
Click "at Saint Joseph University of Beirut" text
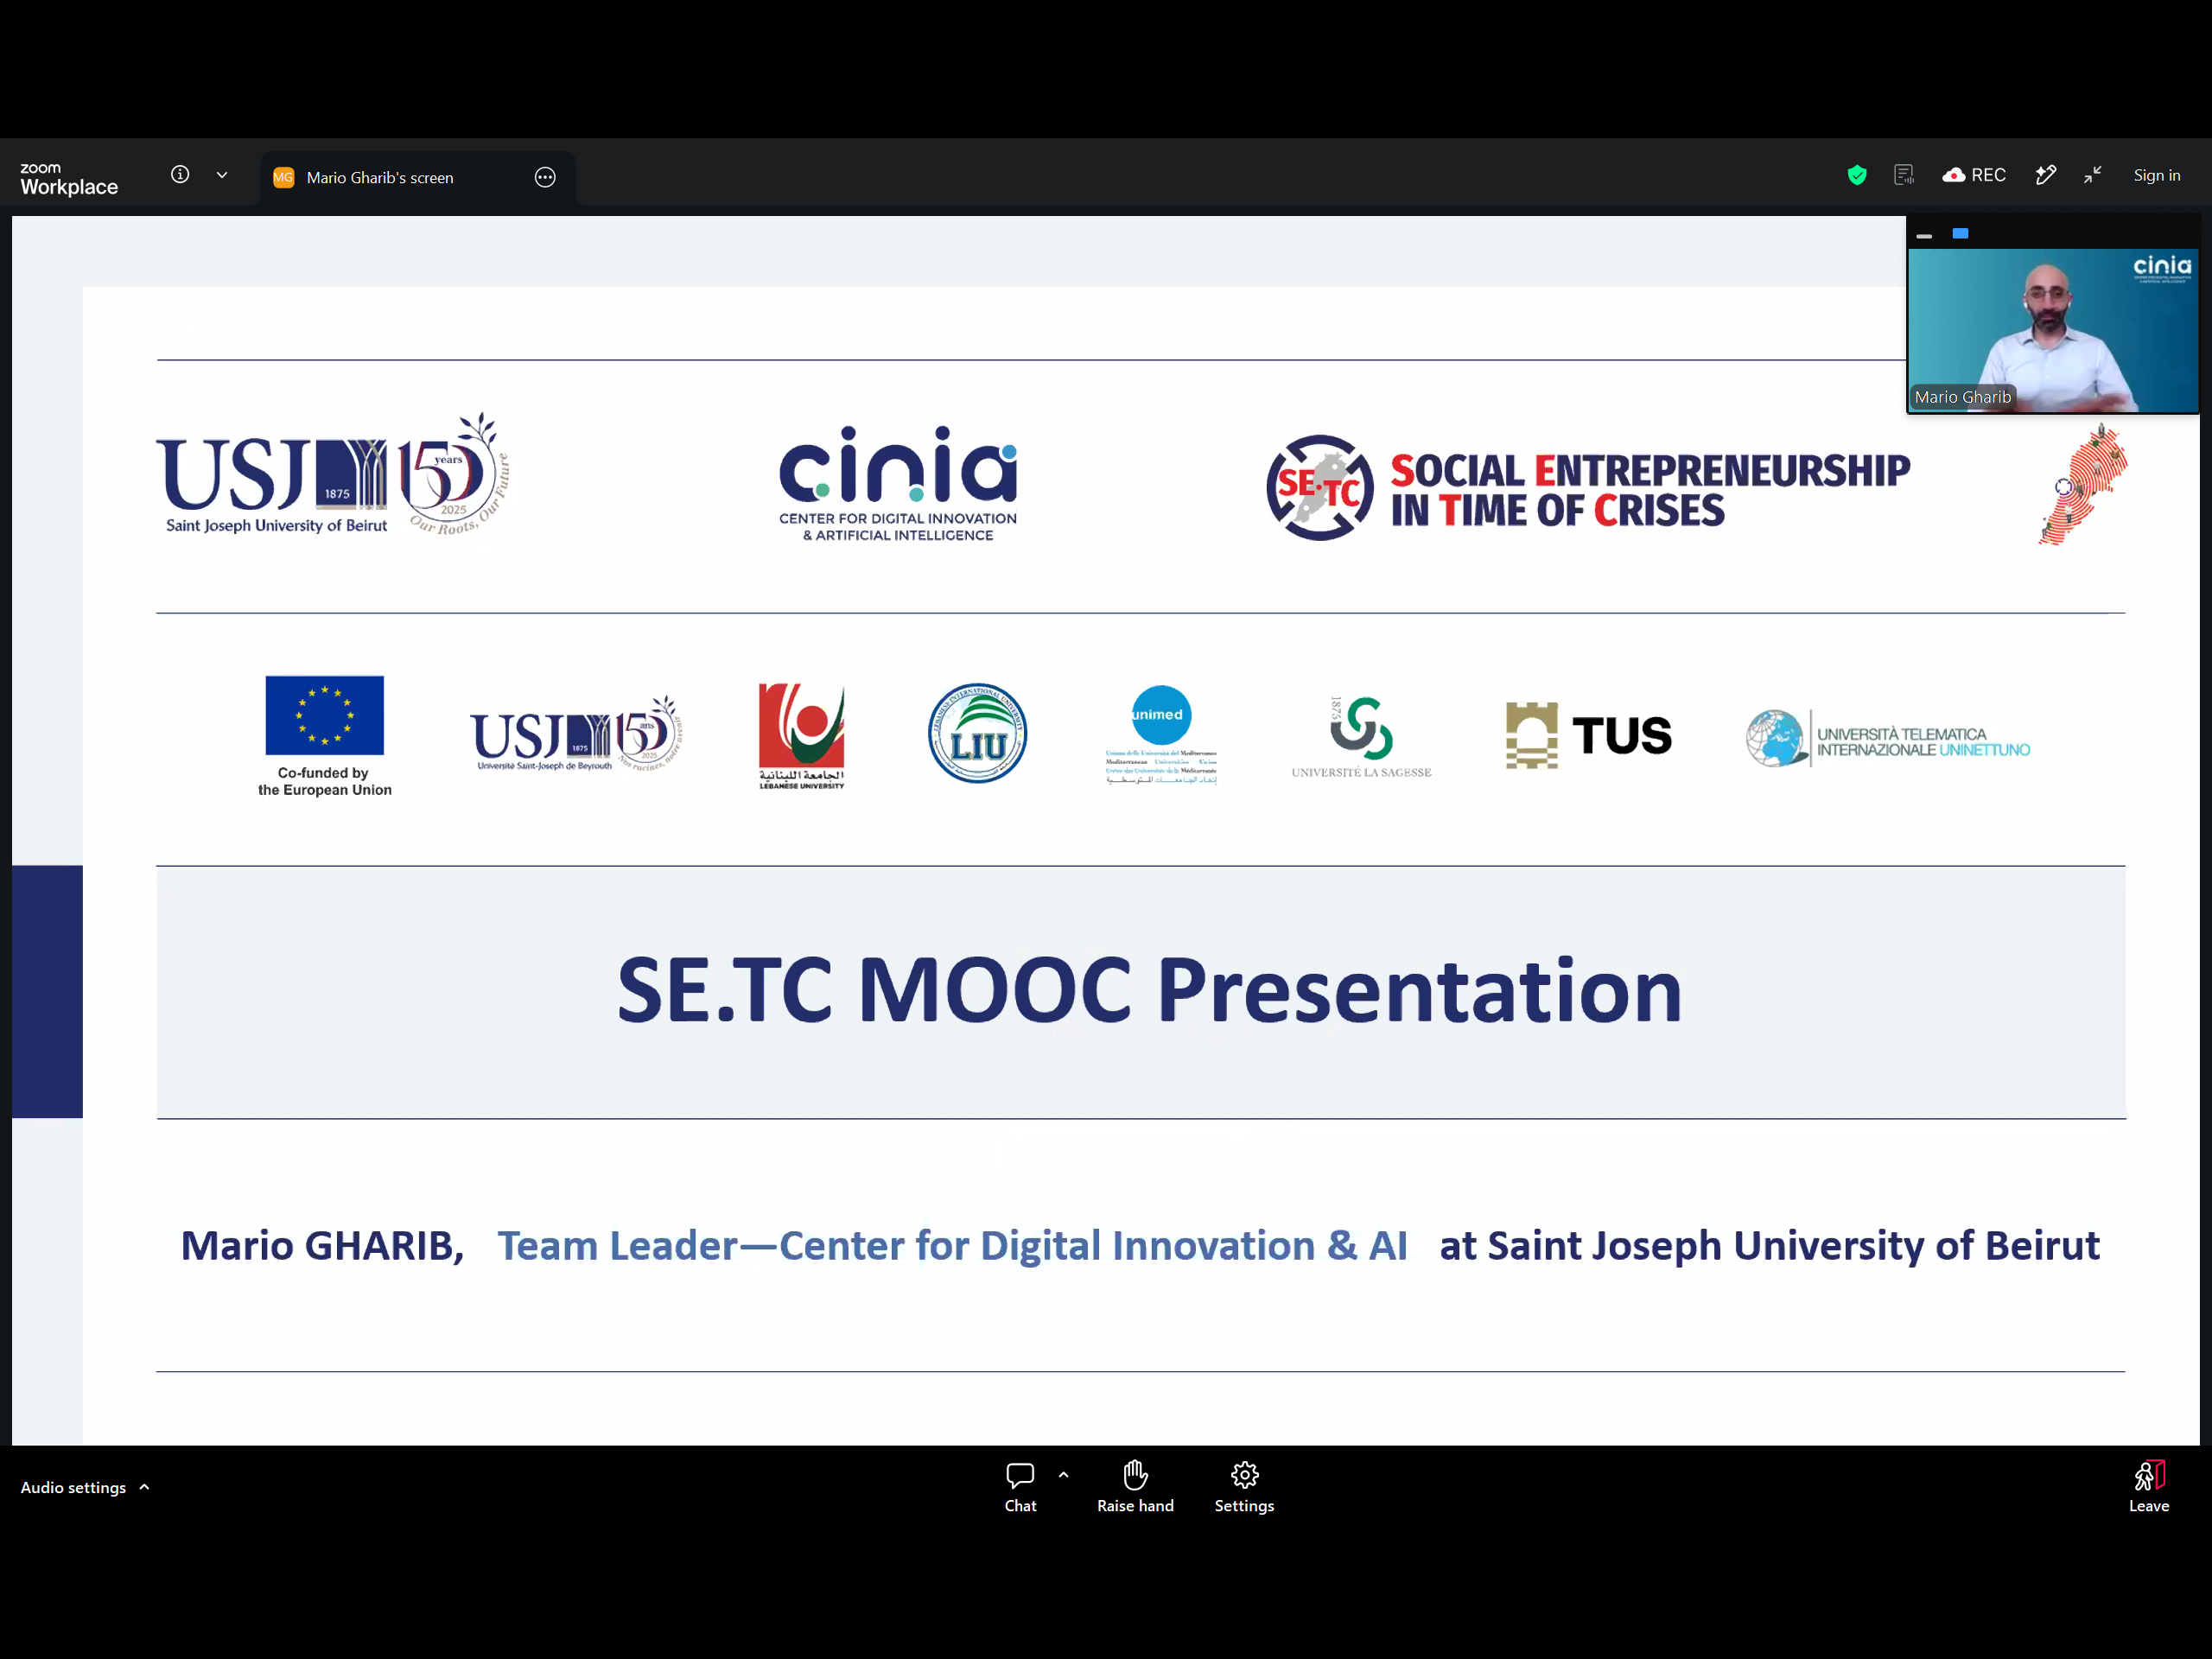click(1770, 1246)
